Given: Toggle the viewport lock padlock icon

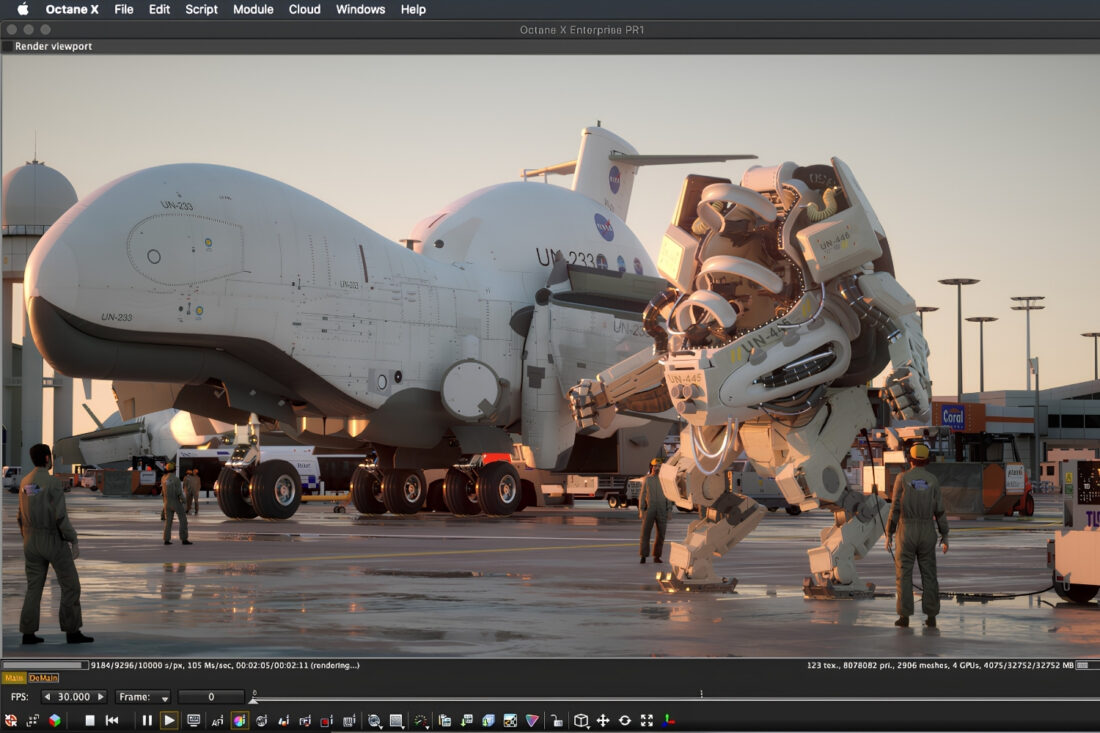Looking at the screenshot, I should point(556,720).
